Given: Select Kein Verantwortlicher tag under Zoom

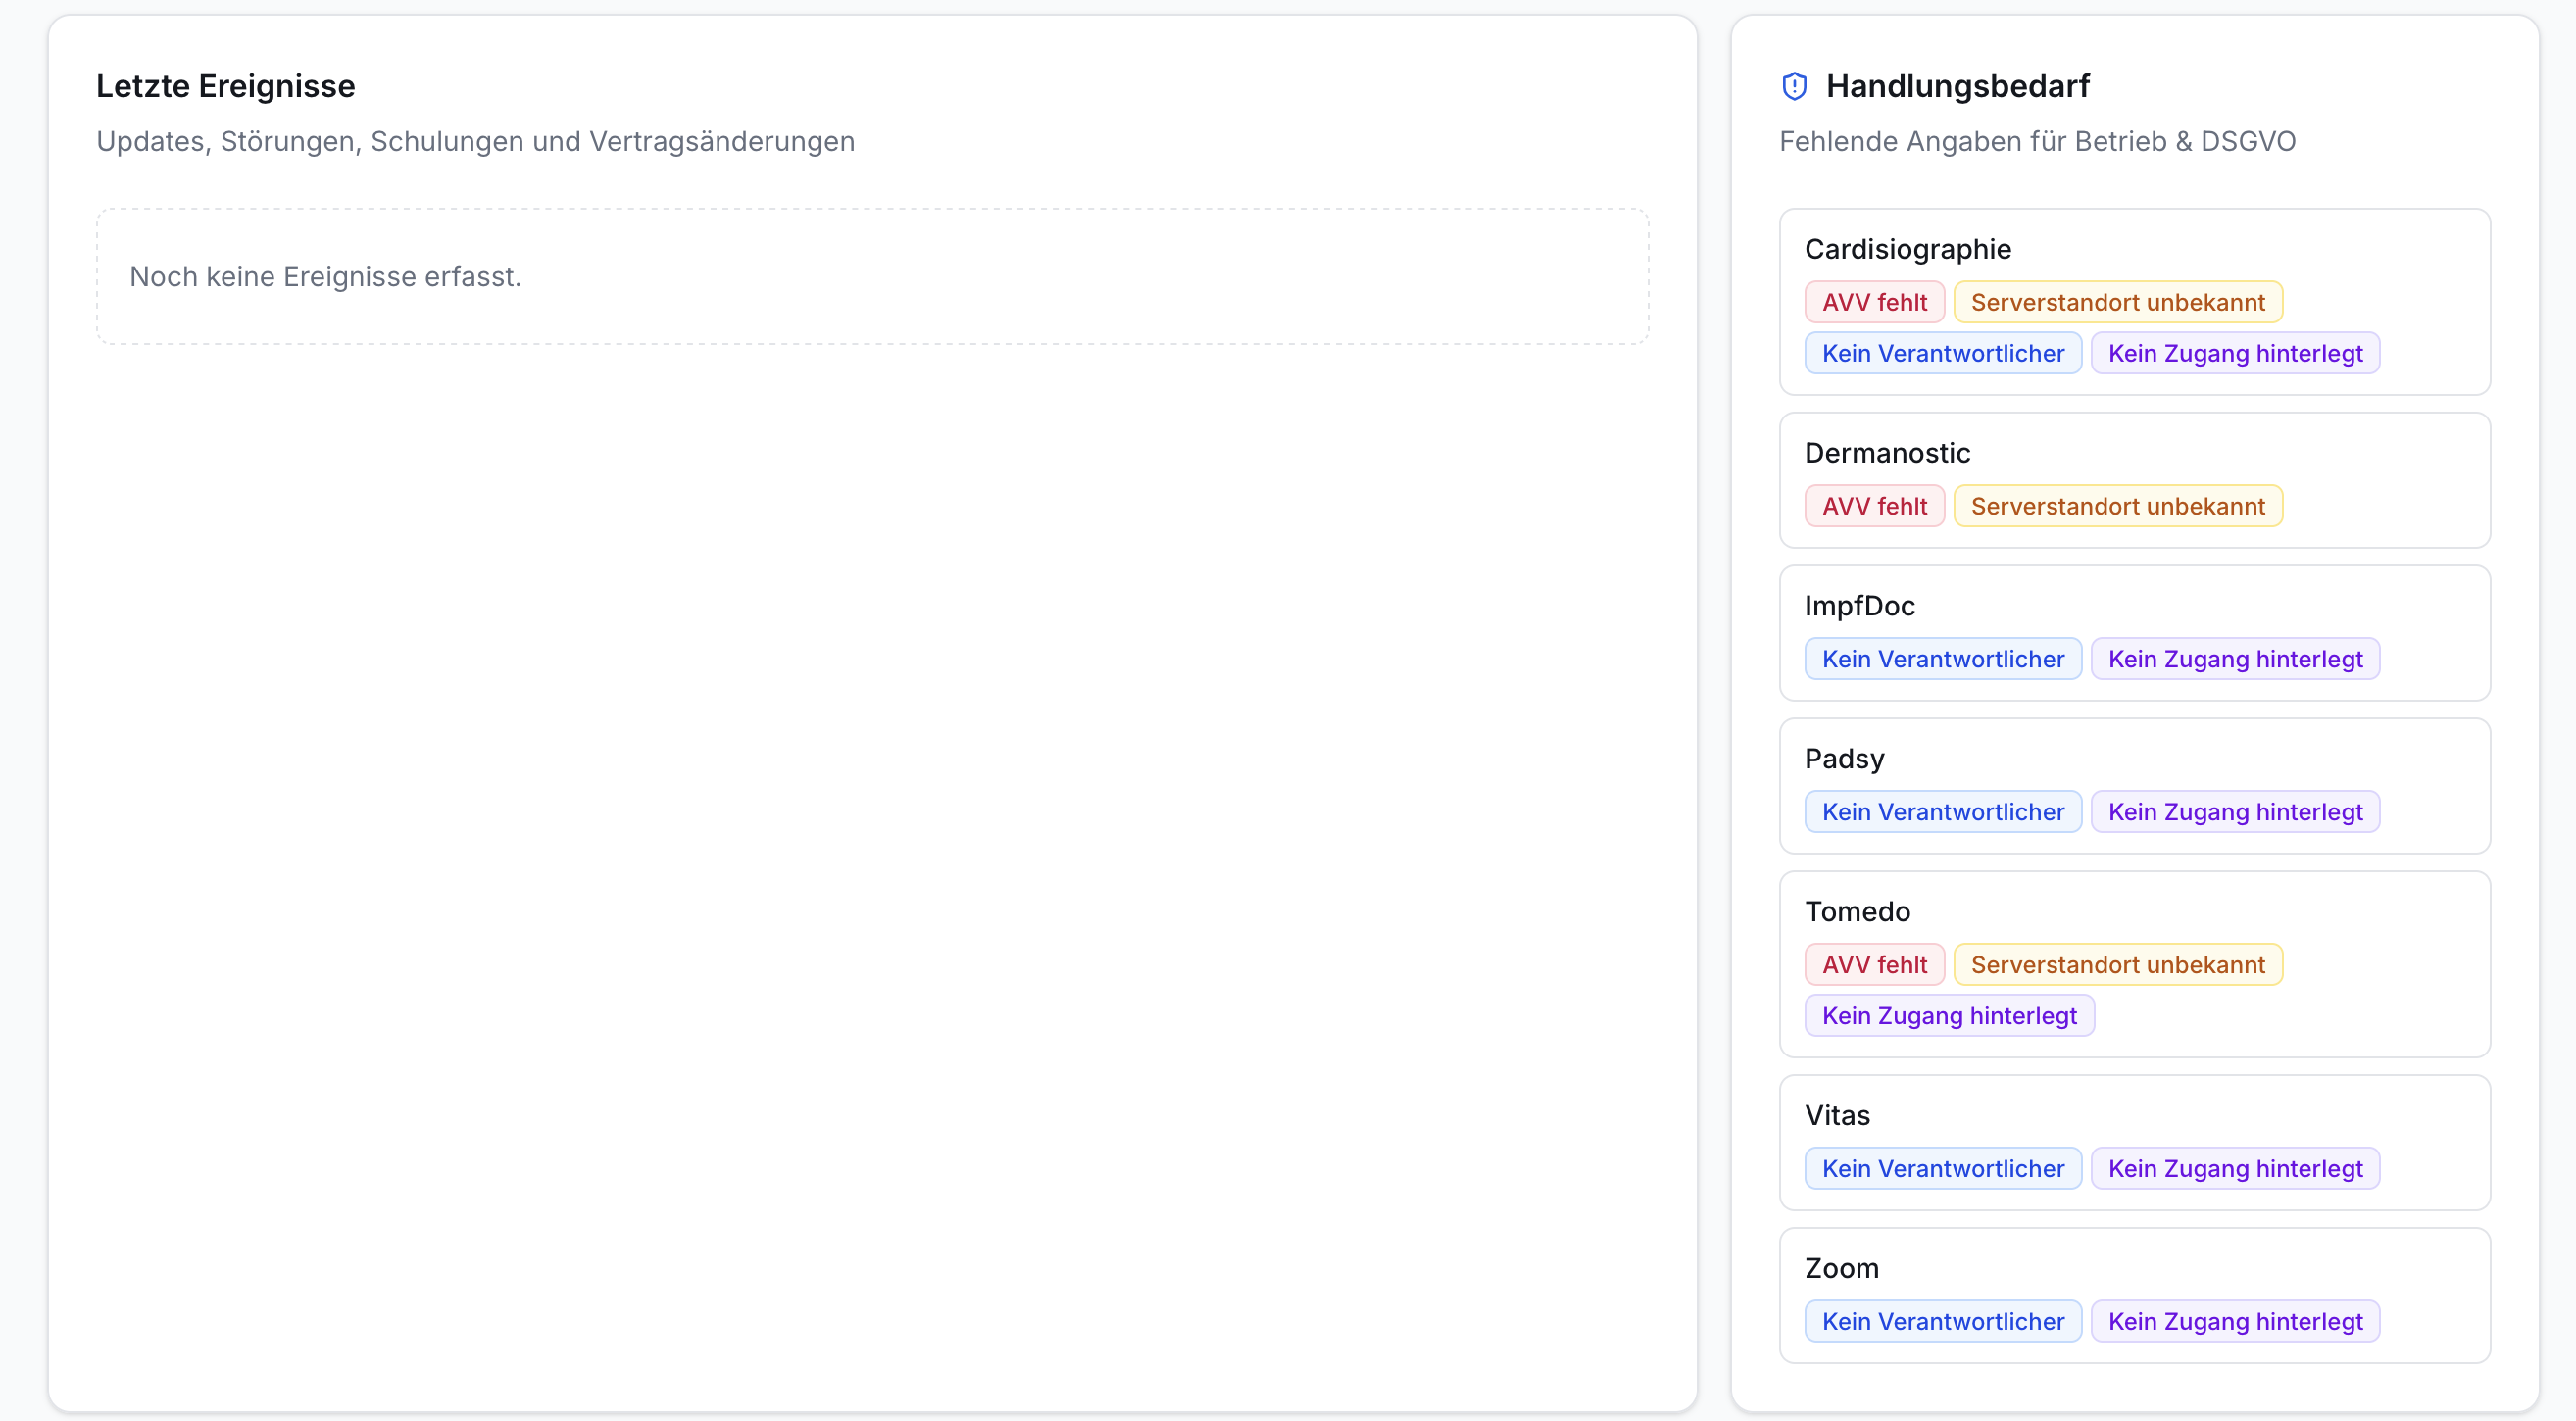Looking at the screenshot, I should [1942, 1322].
